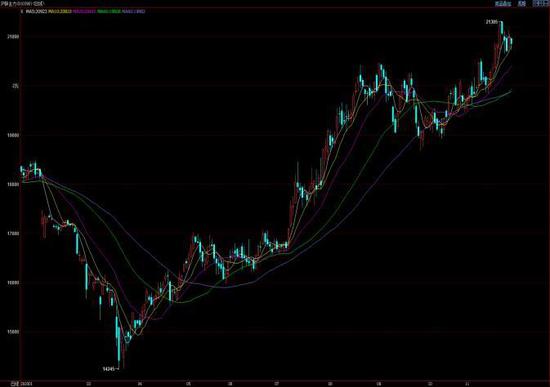Screen dimensions: 550x387
Task: Click the 14245 low price marker
Action: (109, 369)
